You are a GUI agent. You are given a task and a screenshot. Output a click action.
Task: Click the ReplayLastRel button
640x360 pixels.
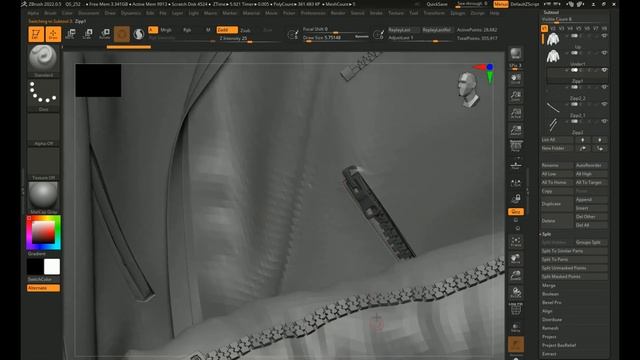[437, 30]
